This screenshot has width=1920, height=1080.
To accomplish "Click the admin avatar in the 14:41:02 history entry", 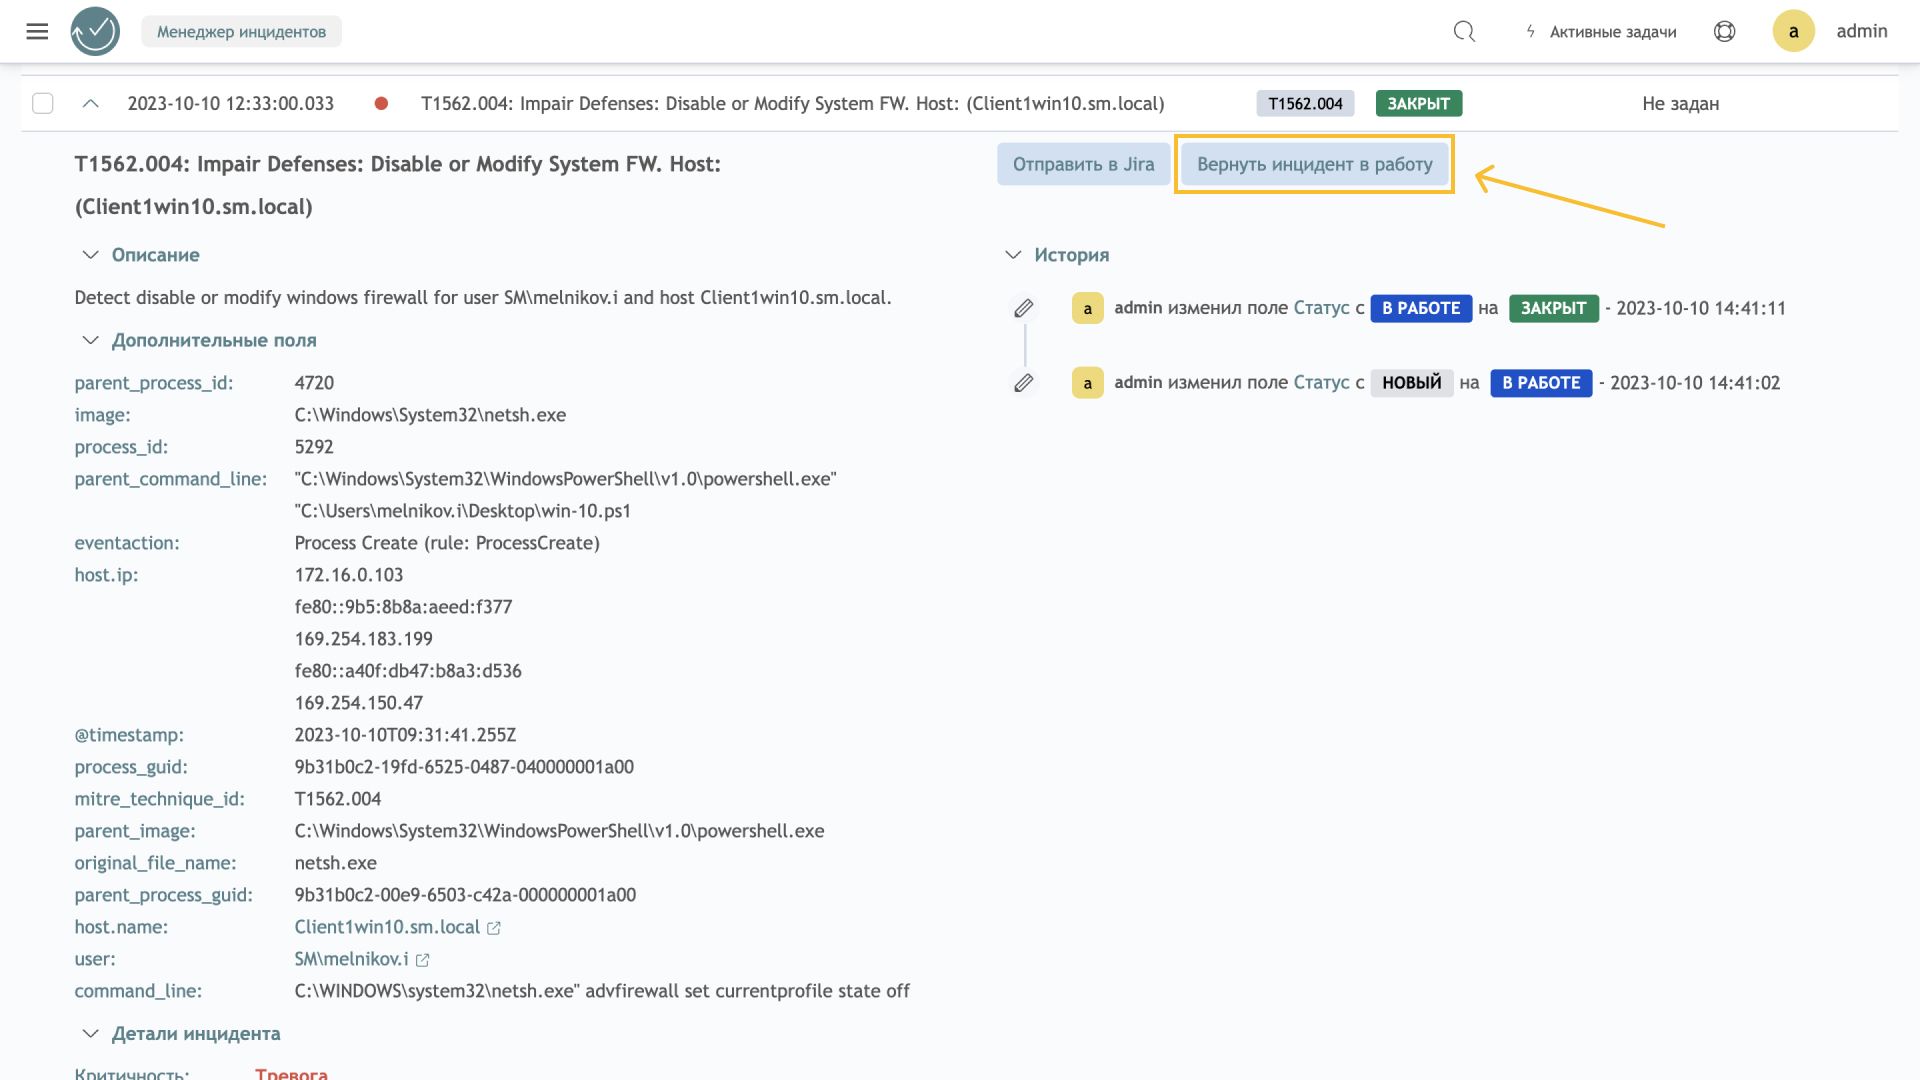I will coord(1088,383).
